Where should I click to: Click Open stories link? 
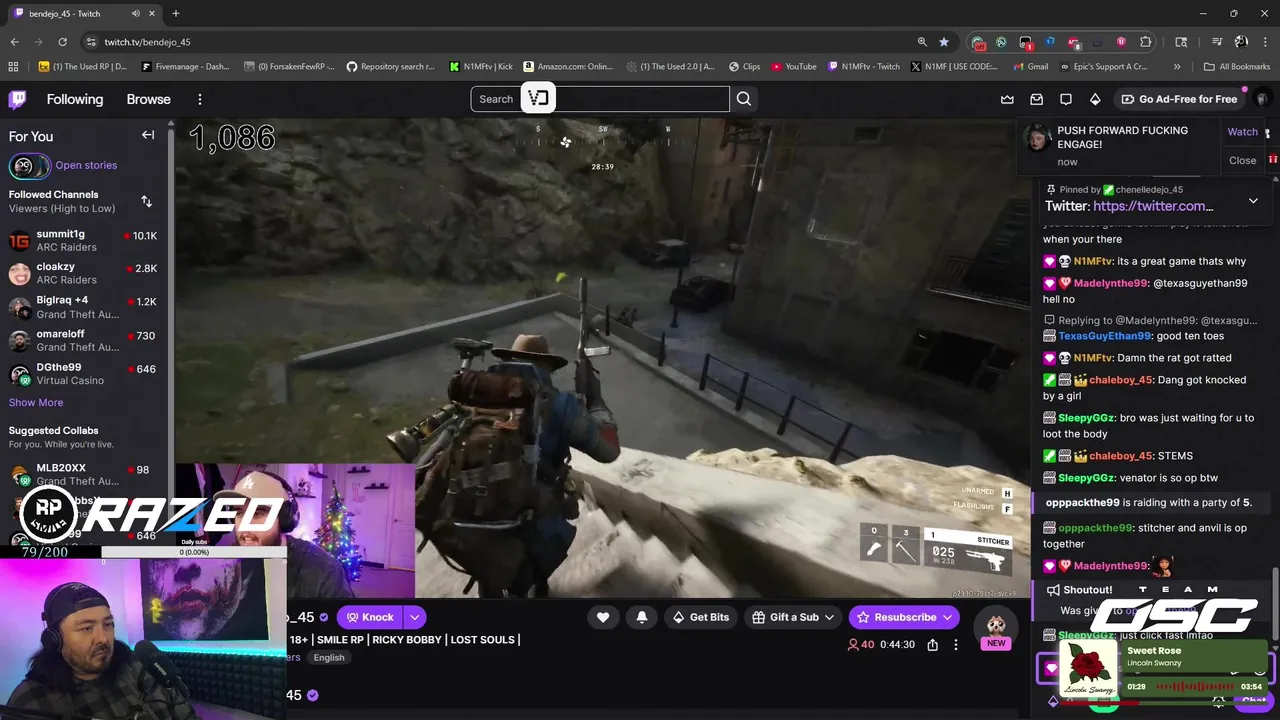86,165
